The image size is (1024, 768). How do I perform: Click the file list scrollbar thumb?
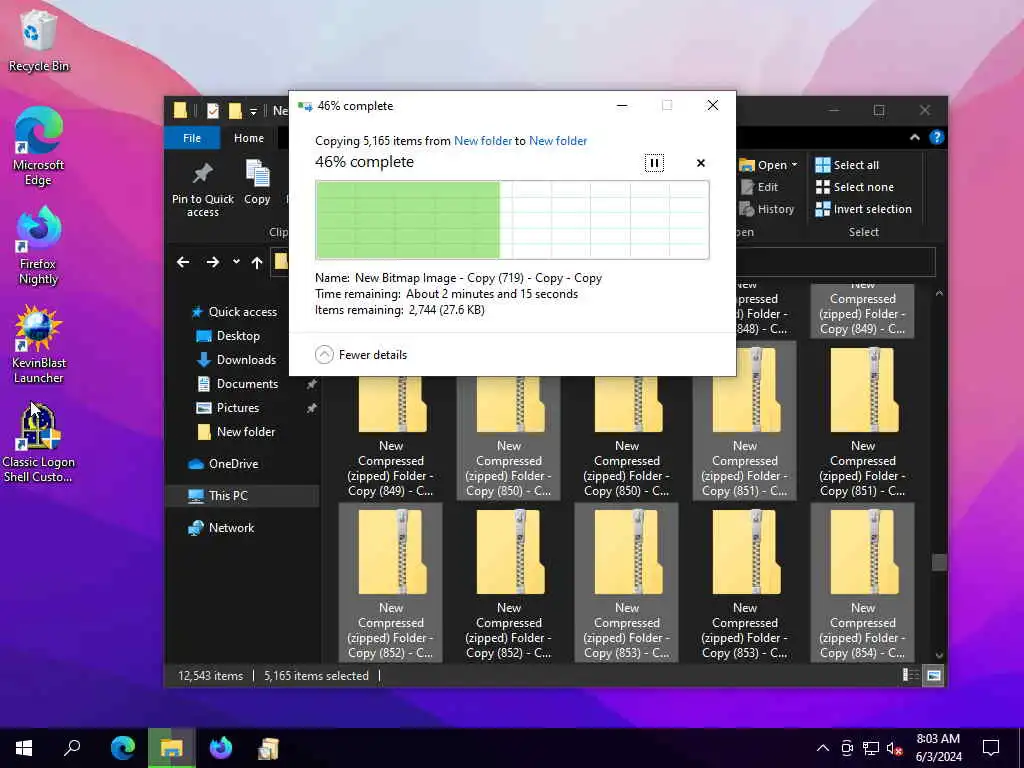point(939,562)
